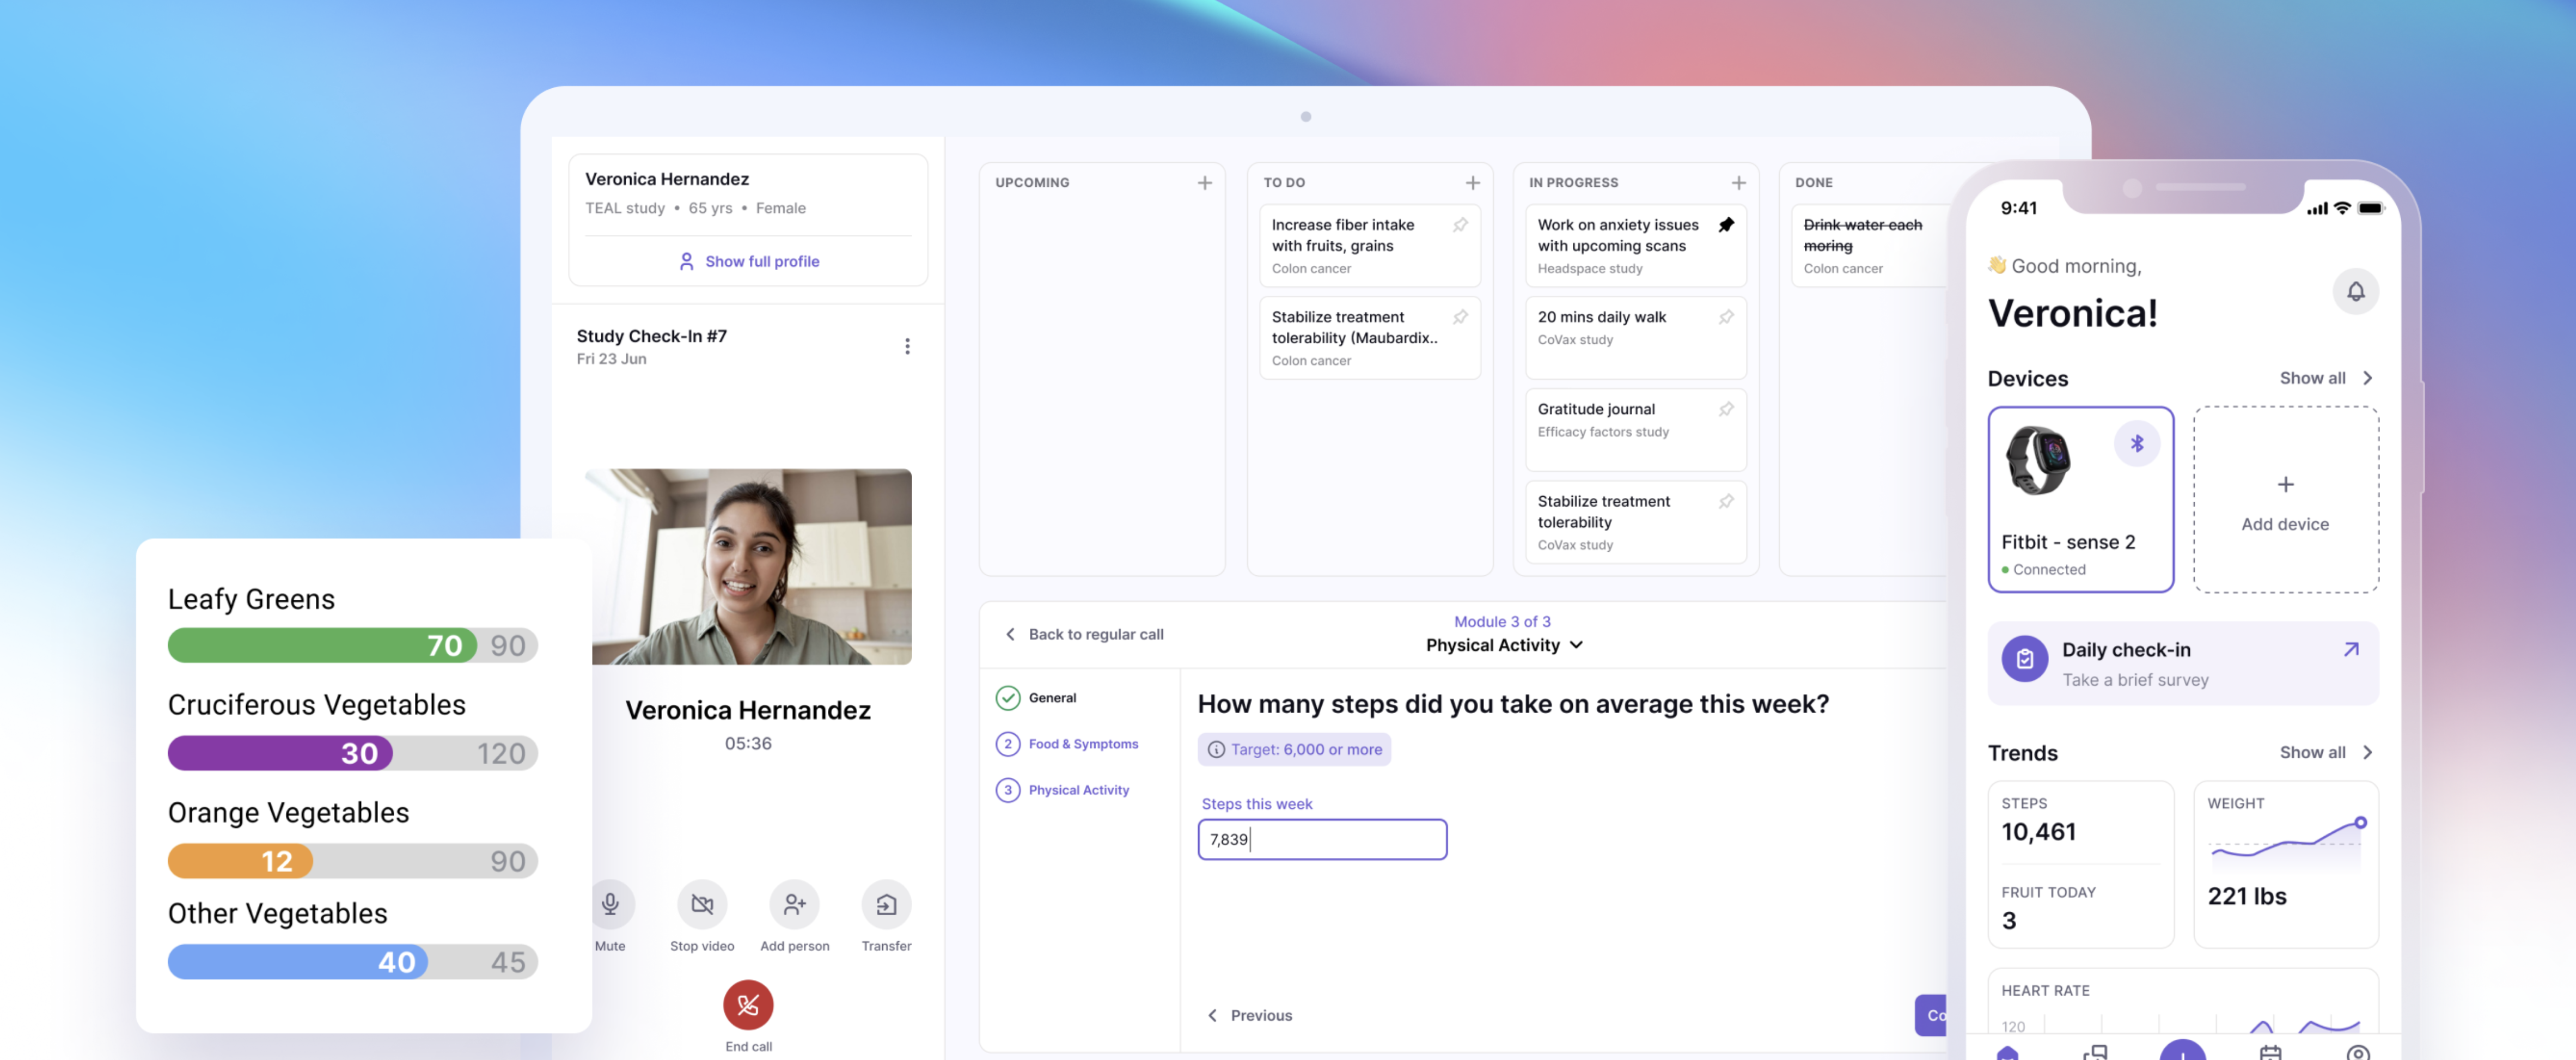Screen dimensions: 2576x1060
Task: Stop video with the camera icon
Action: click(x=702, y=904)
